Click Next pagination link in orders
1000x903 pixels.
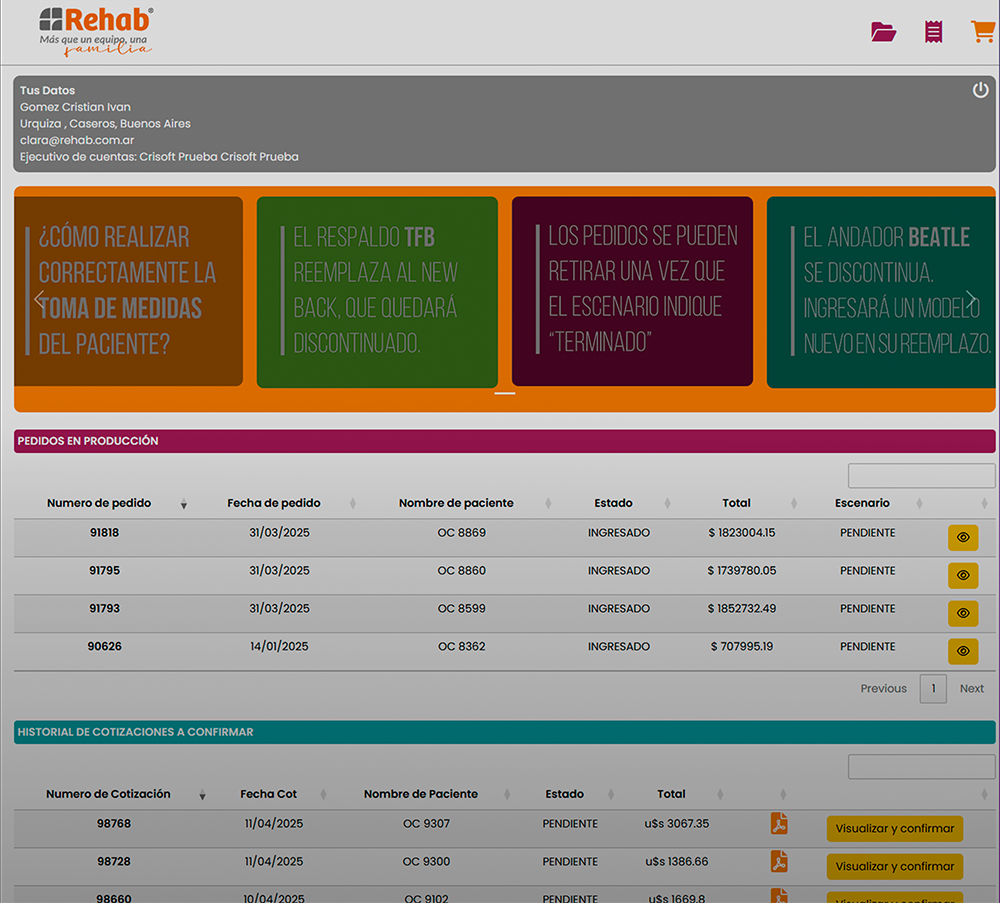click(x=971, y=688)
